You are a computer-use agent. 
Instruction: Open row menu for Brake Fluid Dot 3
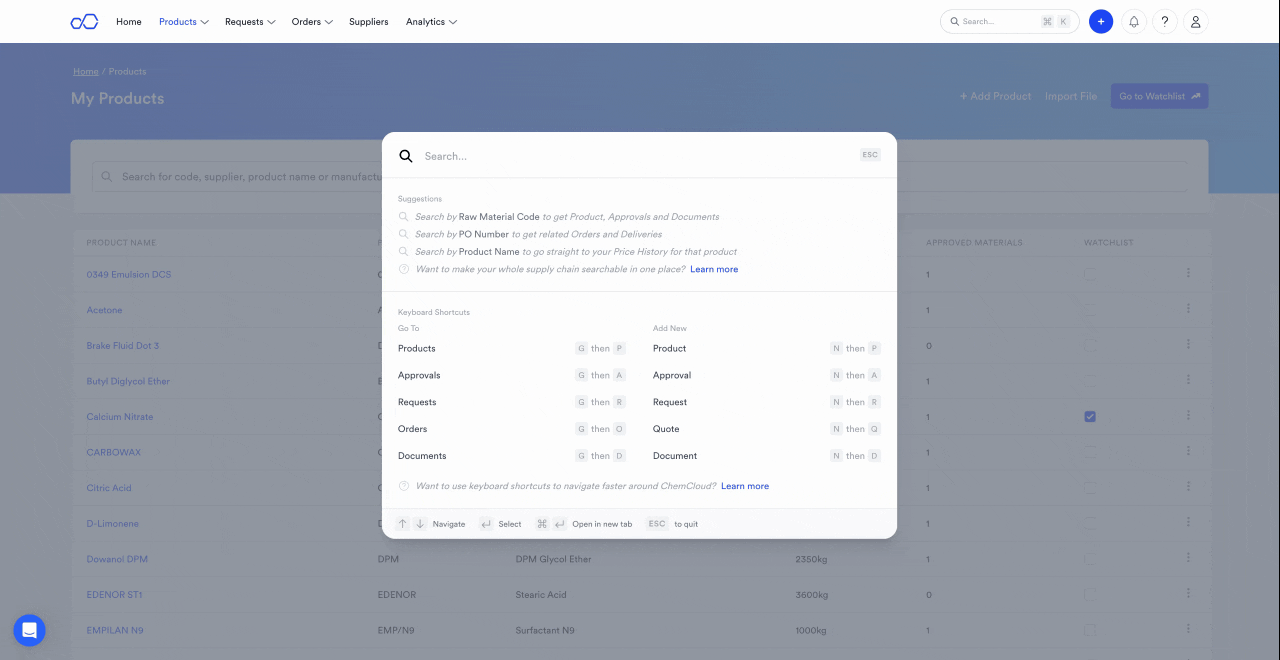coord(1188,344)
